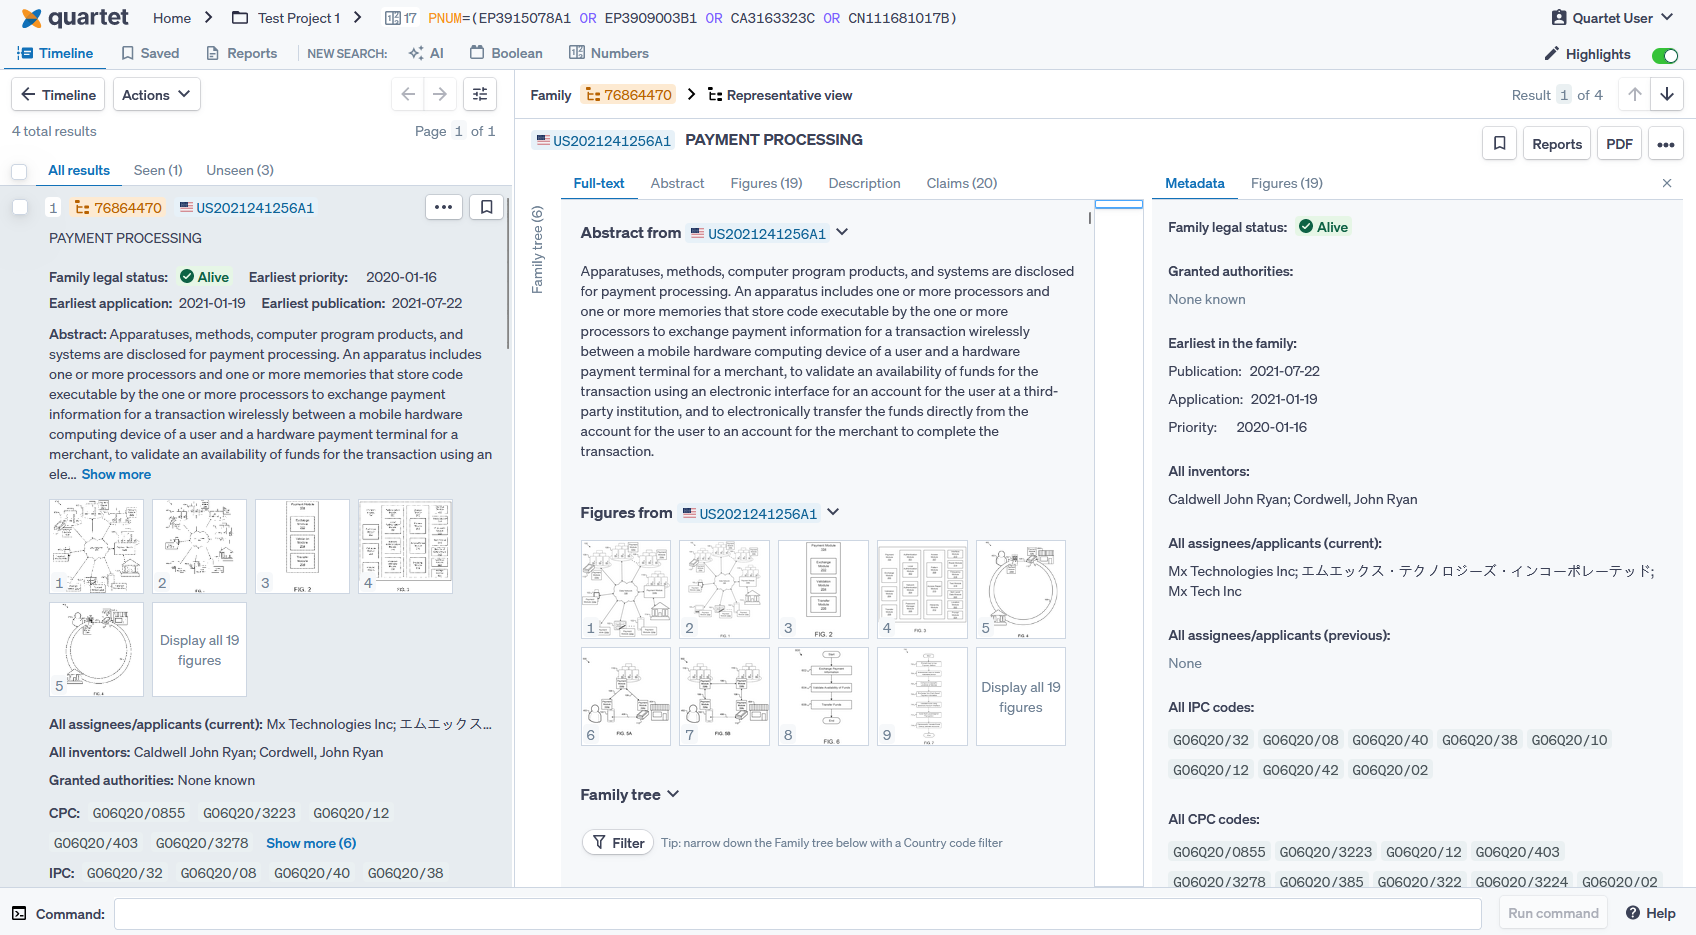Open the Quartet home logo

[75, 18]
